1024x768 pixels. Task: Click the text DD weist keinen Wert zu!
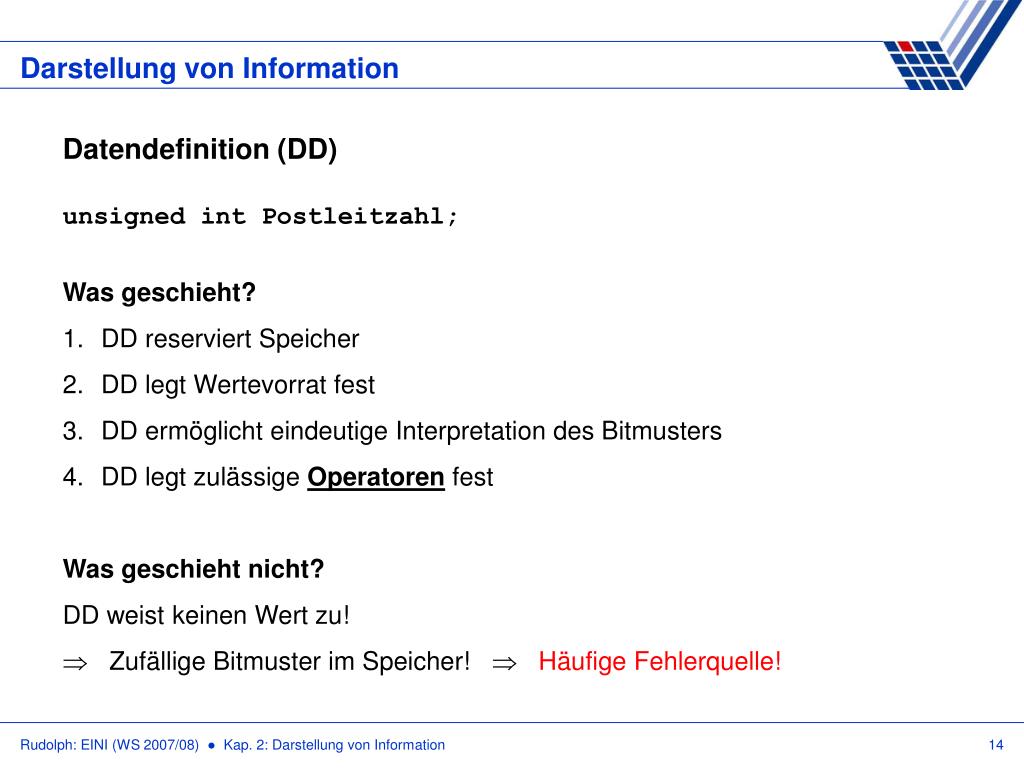[x=206, y=615]
